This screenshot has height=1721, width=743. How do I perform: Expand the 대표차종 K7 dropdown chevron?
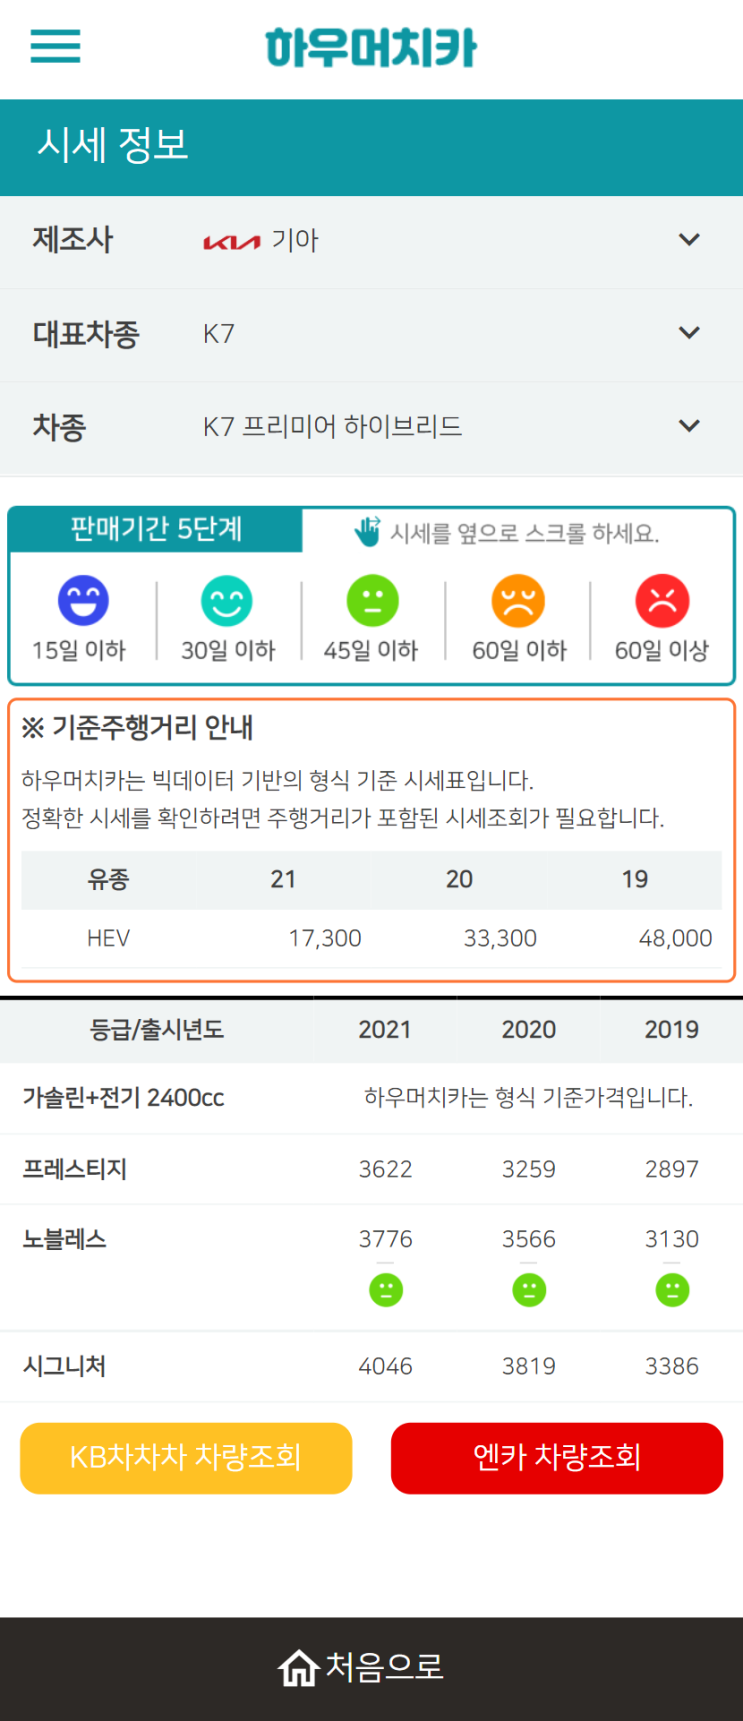tap(689, 333)
